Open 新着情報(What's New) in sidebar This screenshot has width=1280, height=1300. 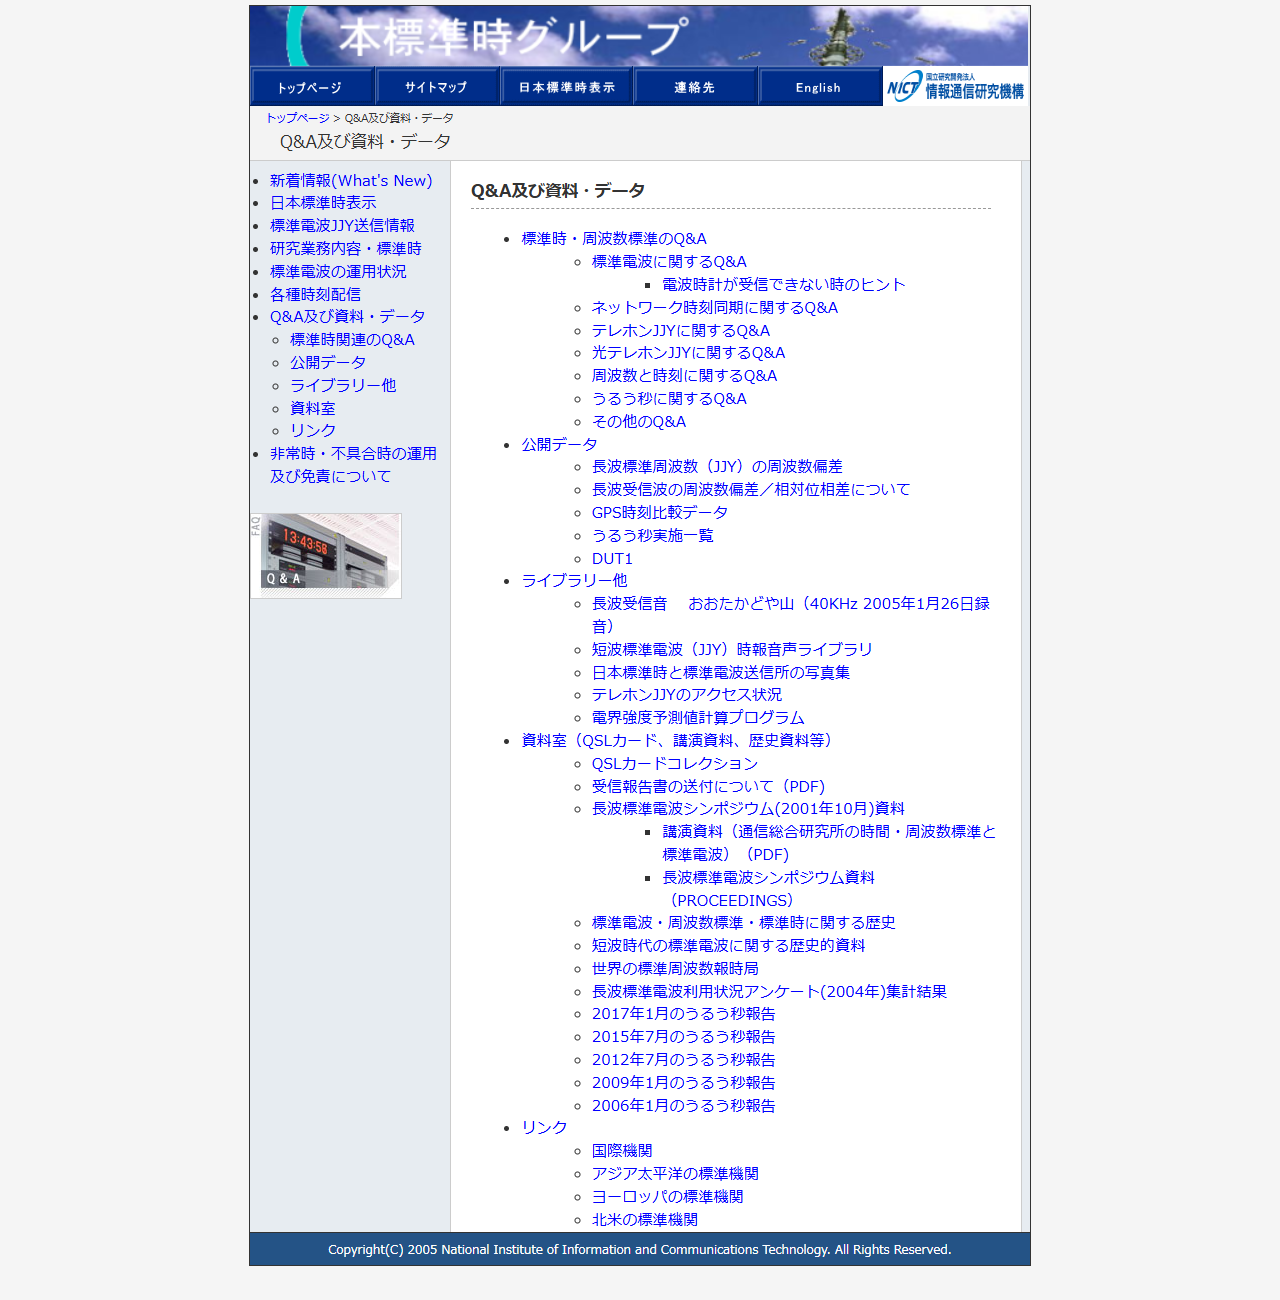(351, 181)
